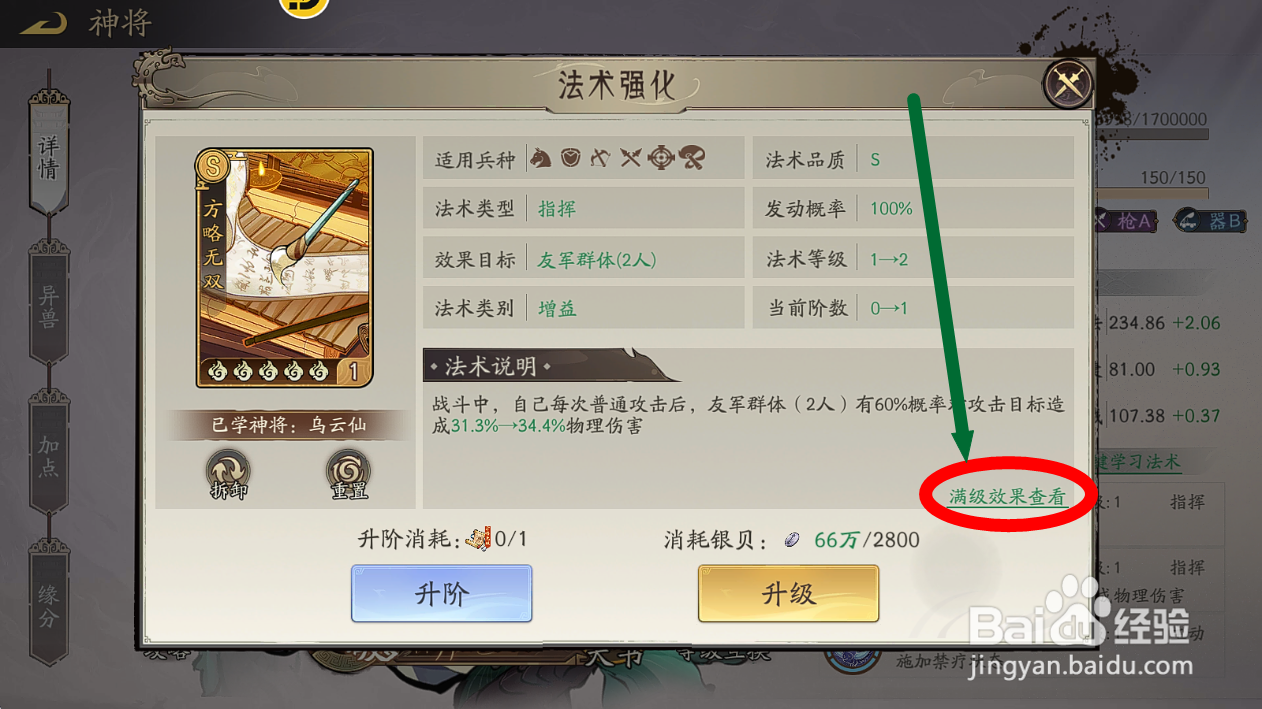Open the 详情 sidebar tab

pos(49,153)
